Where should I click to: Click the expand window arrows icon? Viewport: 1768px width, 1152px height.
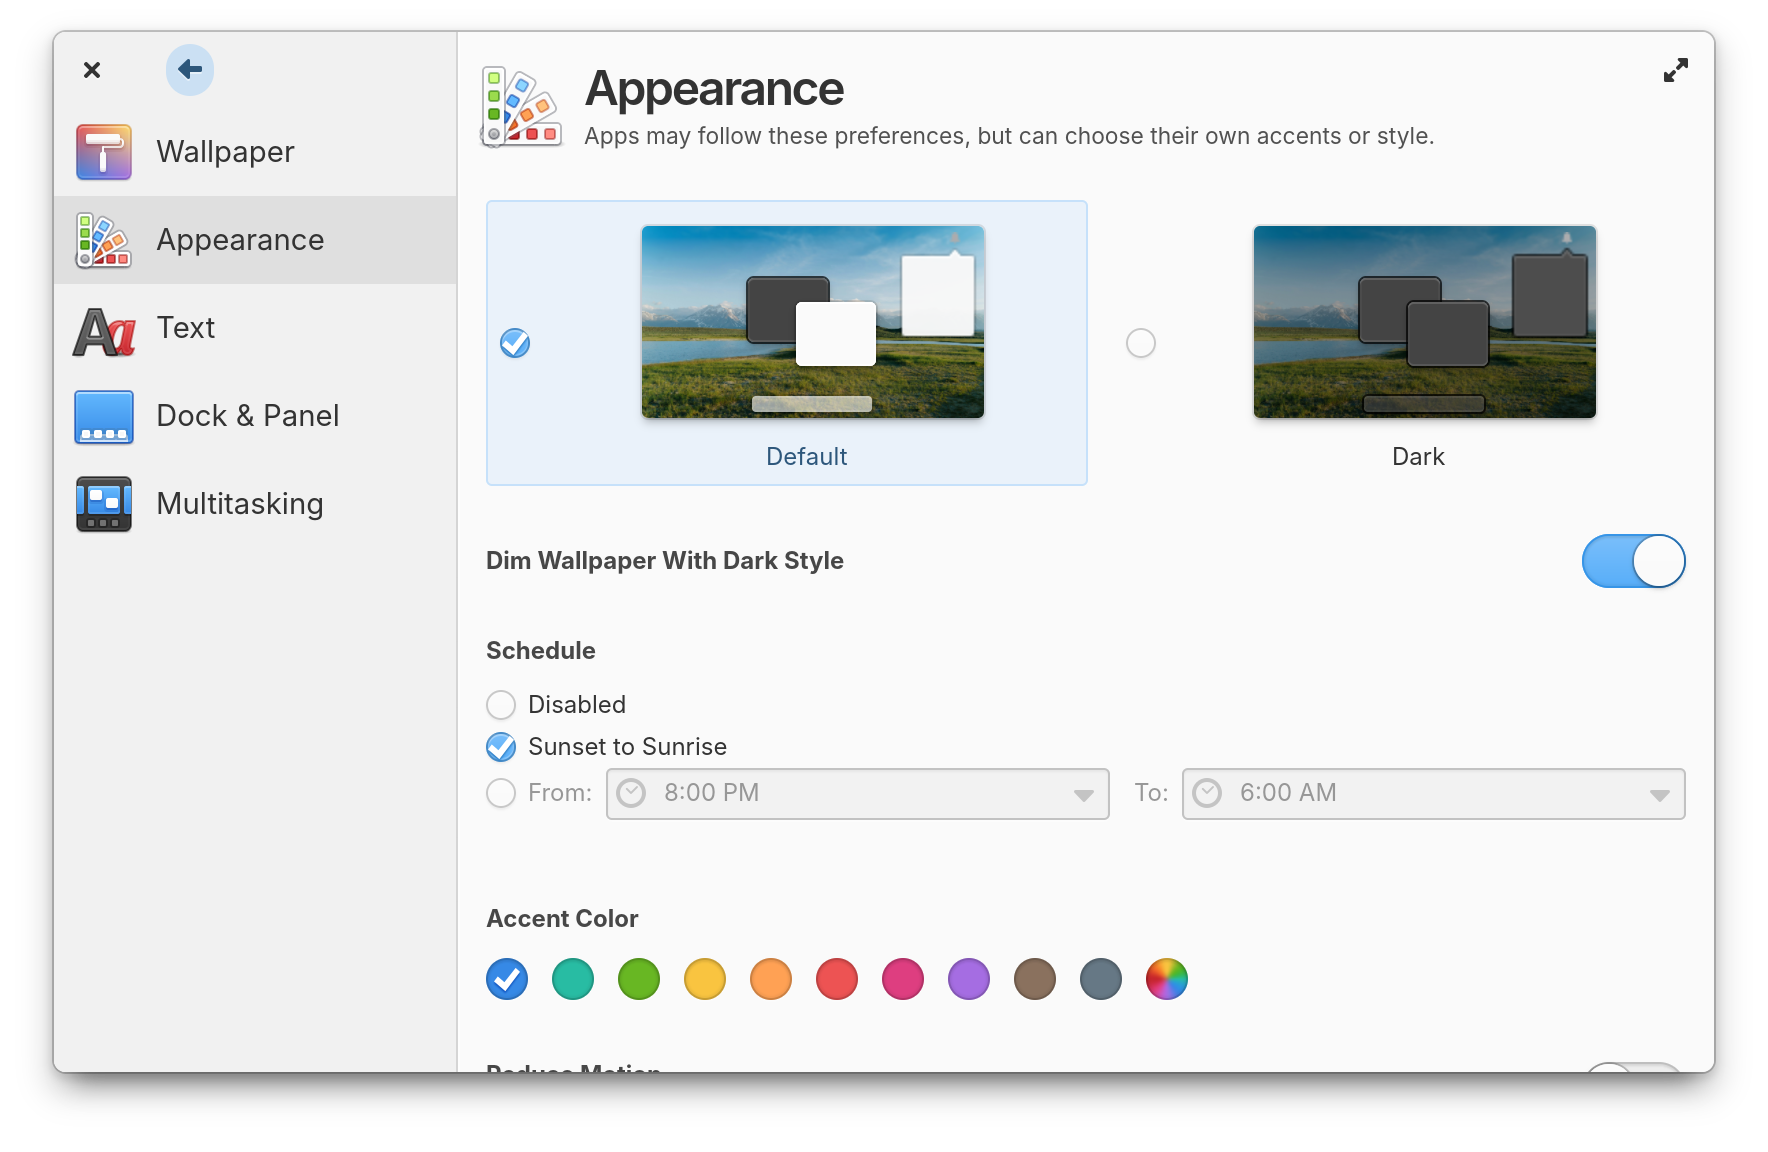click(1675, 70)
